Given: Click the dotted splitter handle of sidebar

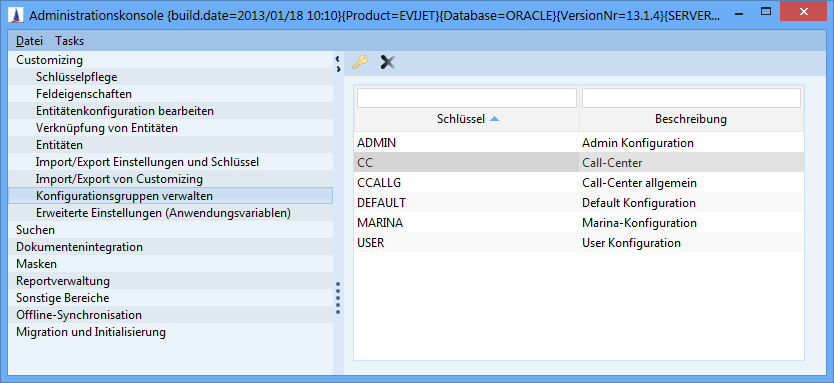Looking at the screenshot, I should pyautogui.click(x=338, y=298).
